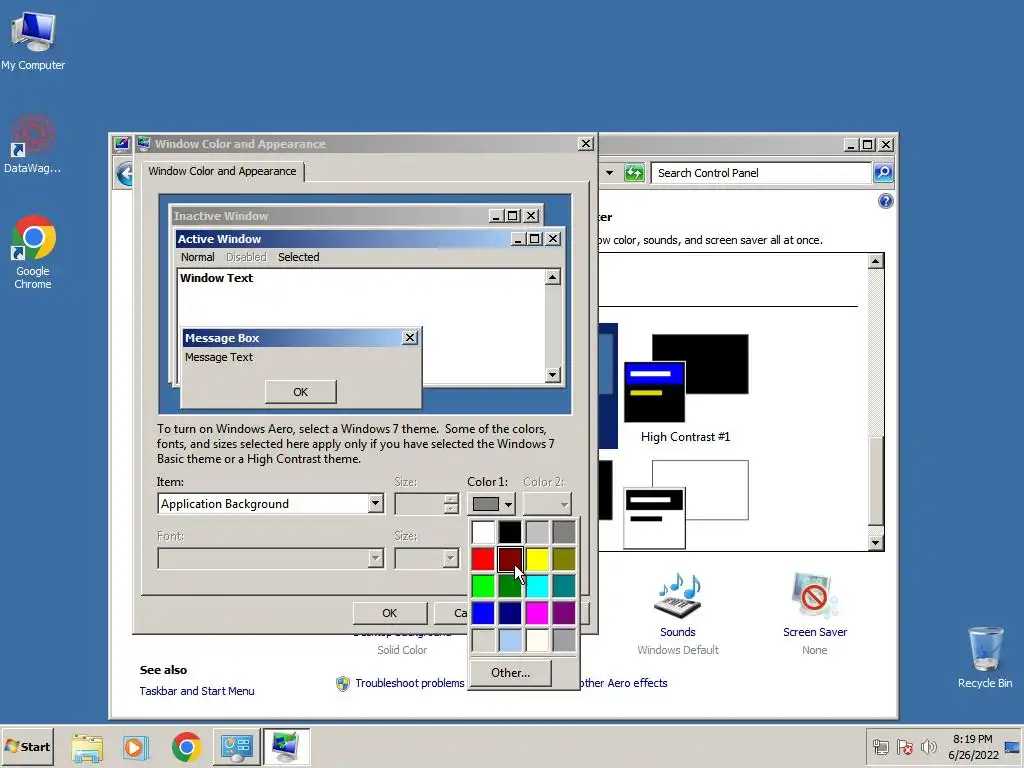Click the volume speaker tray icon

coord(928,746)
